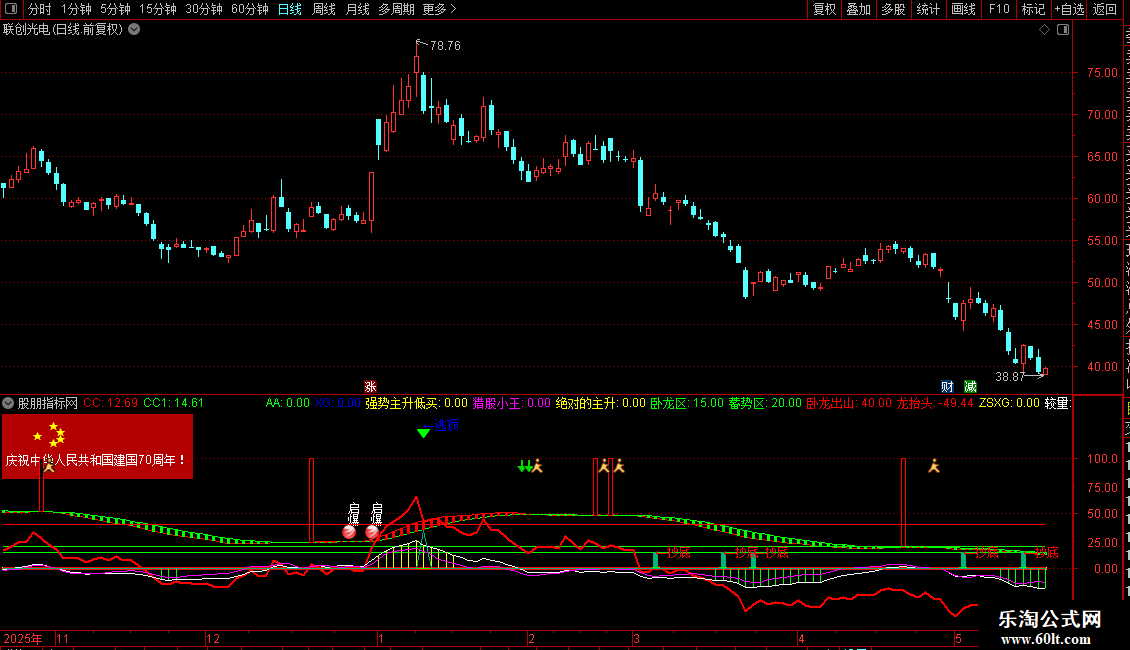Expand the 更多 periods menu
The image size is (1130, 650).
pyautogui.click(x=440, y=9)
